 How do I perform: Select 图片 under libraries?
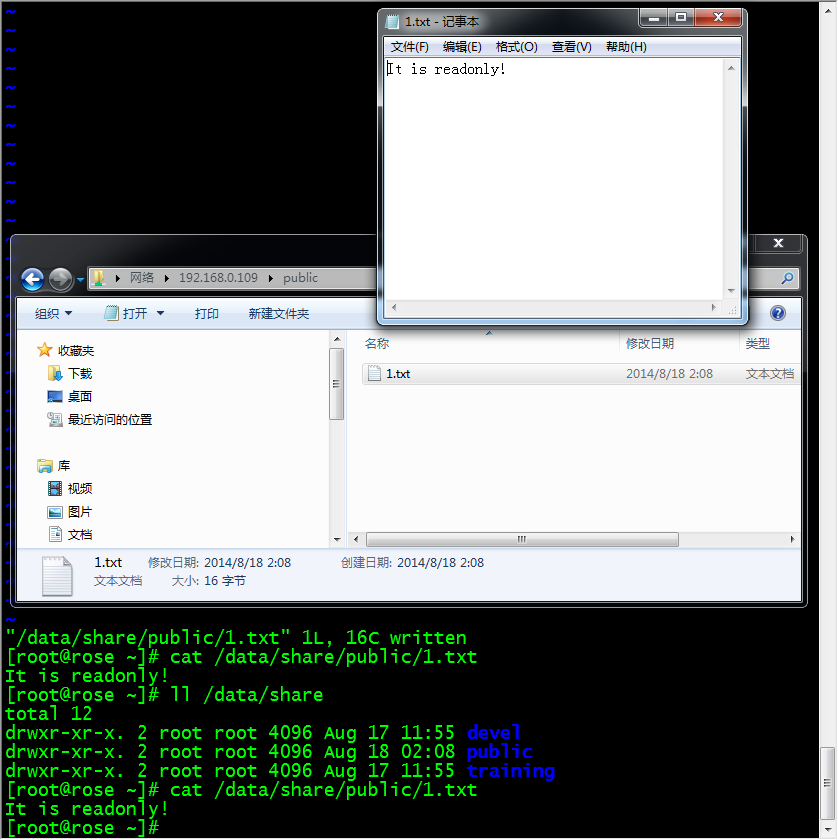[x=80, y=512]
